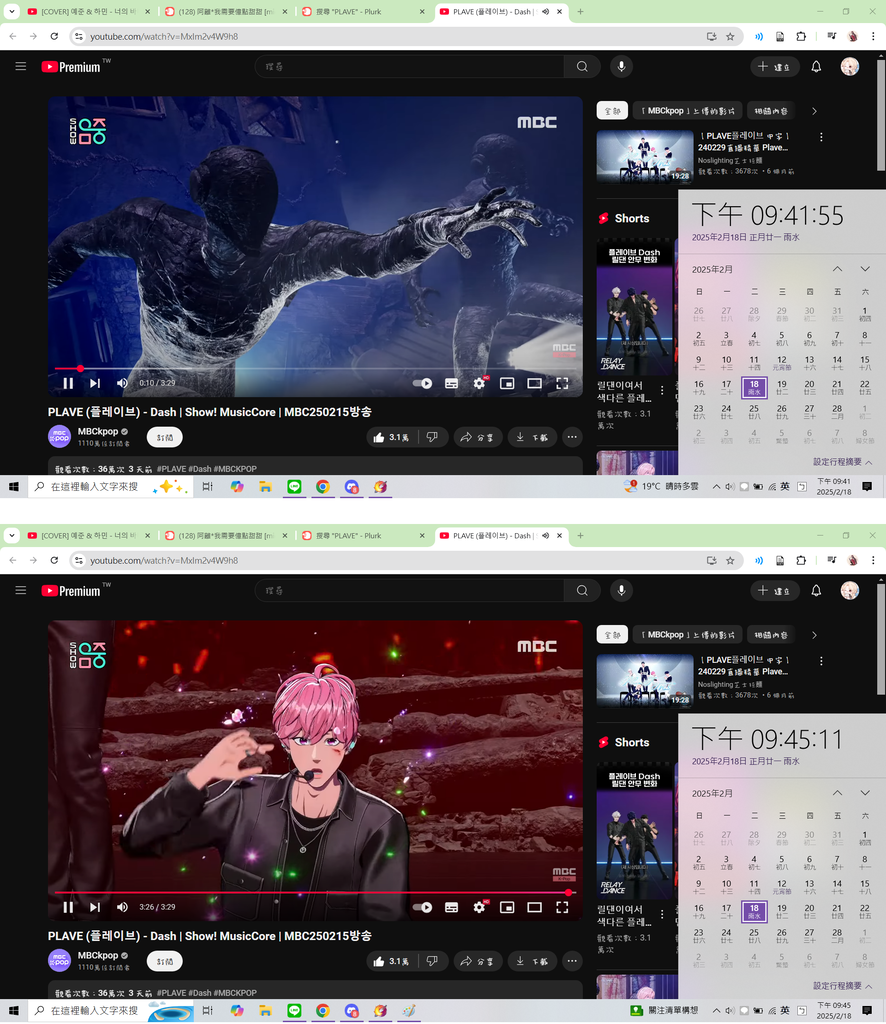Screen dimensions: 886x1024
Task: Like the video in the lower screenshot
Action: point(391,961)
